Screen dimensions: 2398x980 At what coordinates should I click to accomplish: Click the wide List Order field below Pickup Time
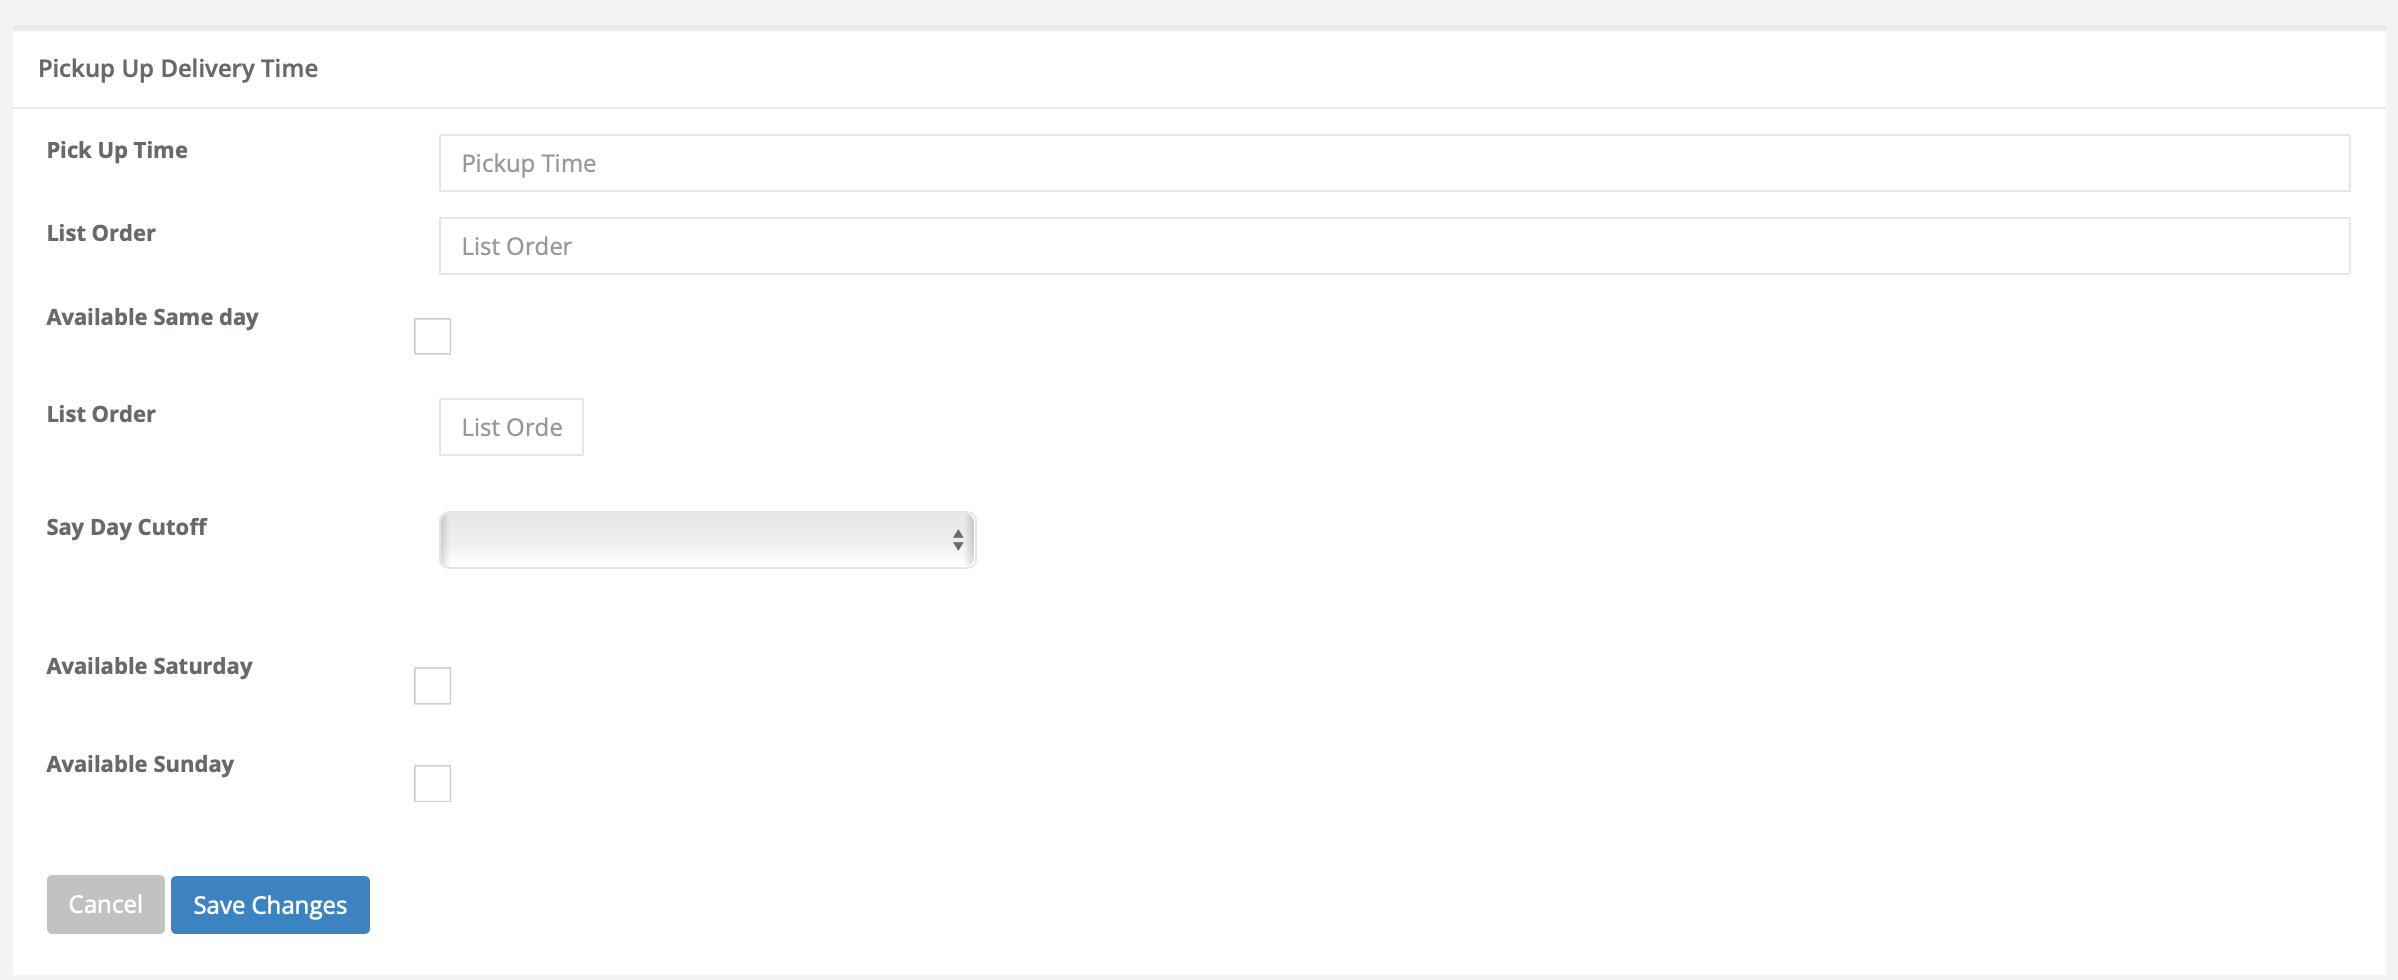1394,246
